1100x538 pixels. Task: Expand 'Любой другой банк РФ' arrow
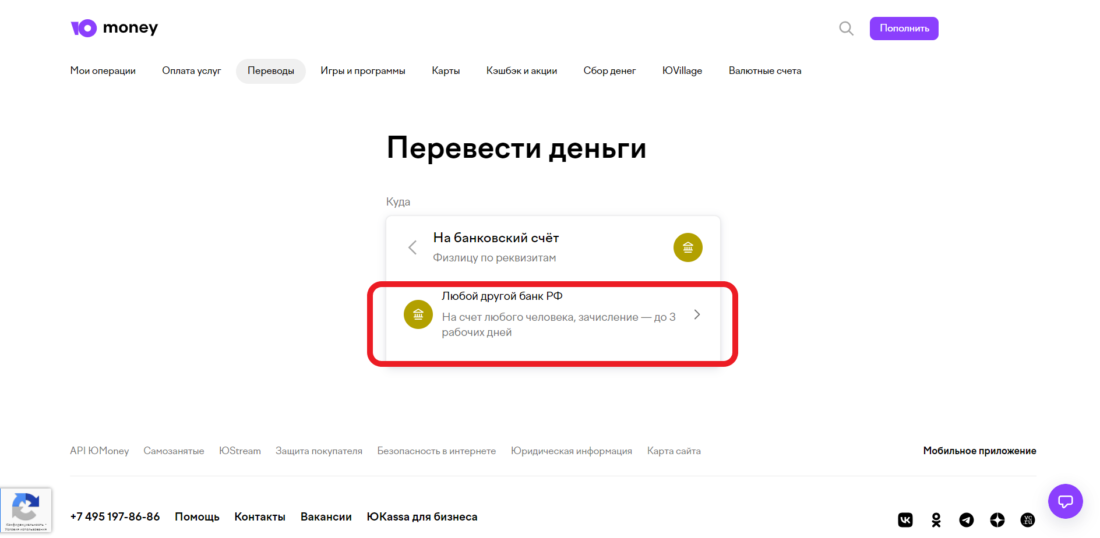tap(697, 315)
